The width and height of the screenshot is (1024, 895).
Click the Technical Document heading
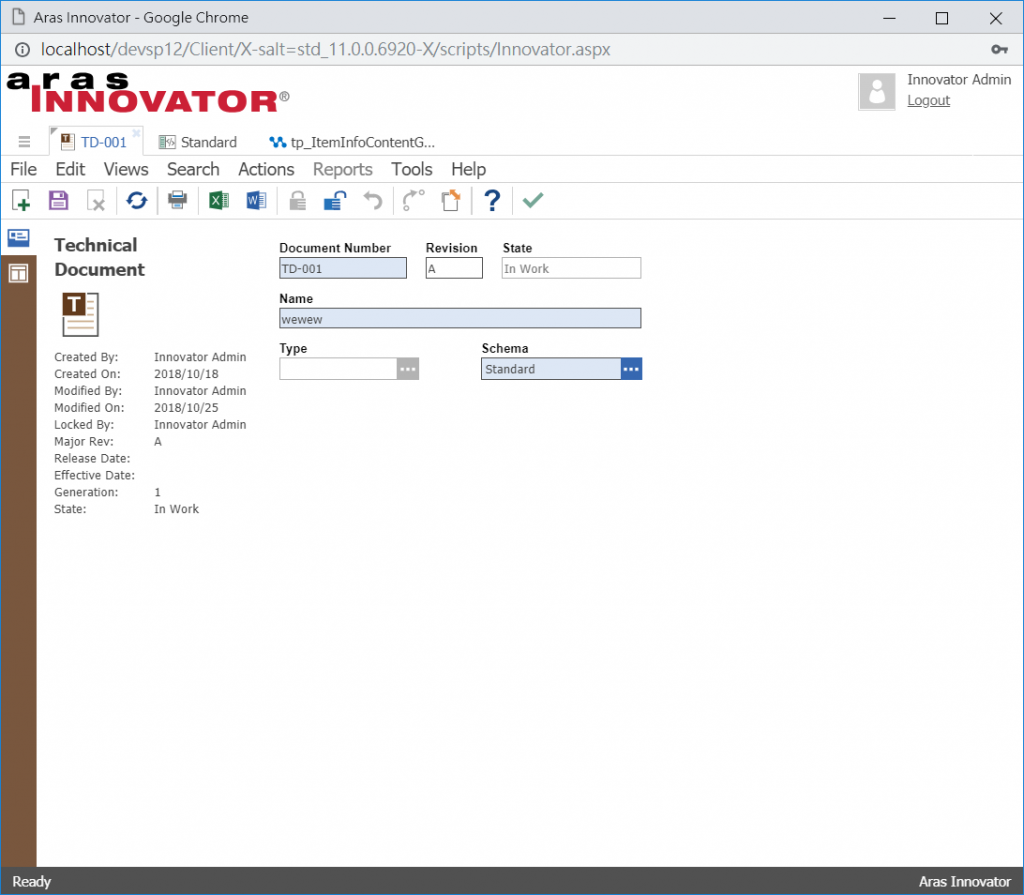pyautogui.click(x=99, y=257)
